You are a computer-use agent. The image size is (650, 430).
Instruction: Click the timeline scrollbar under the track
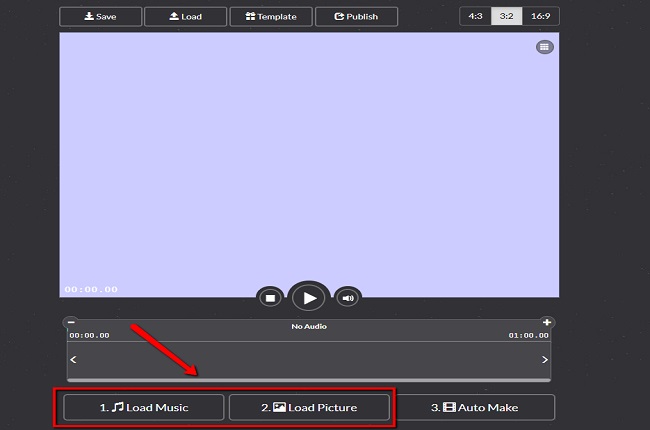(x=309, y=379)
